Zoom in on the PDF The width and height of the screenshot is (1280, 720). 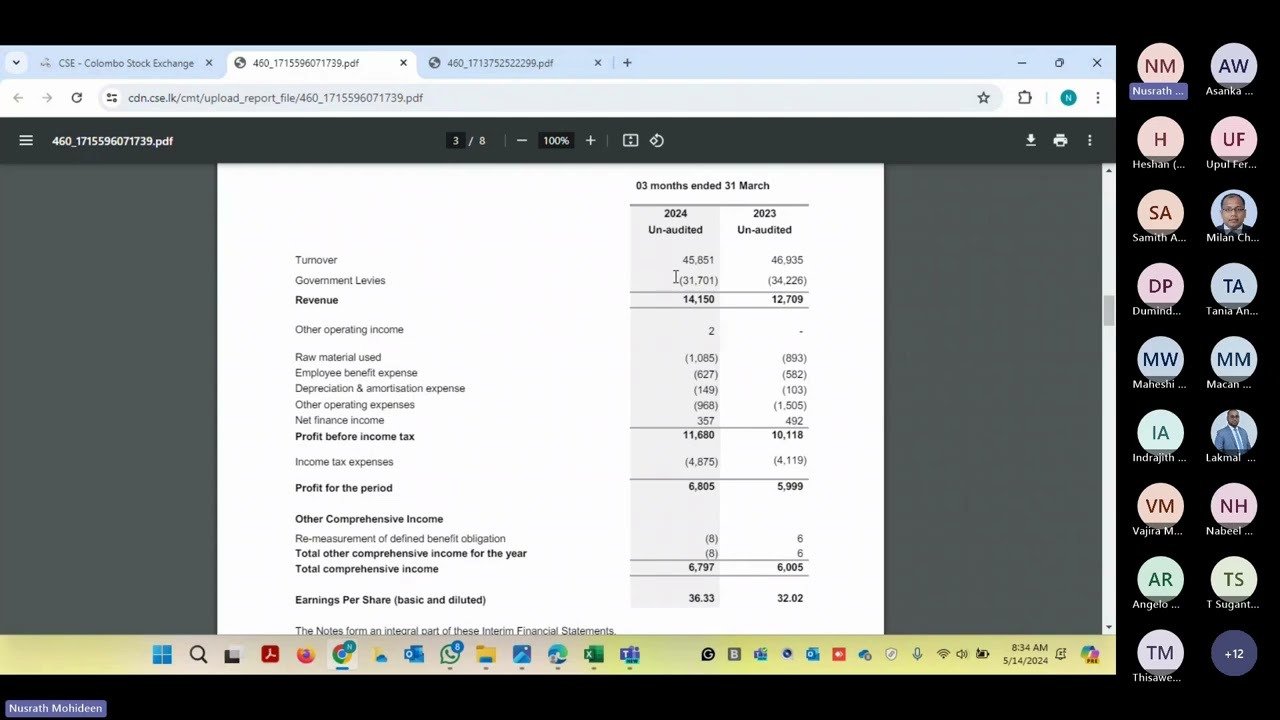590,140
